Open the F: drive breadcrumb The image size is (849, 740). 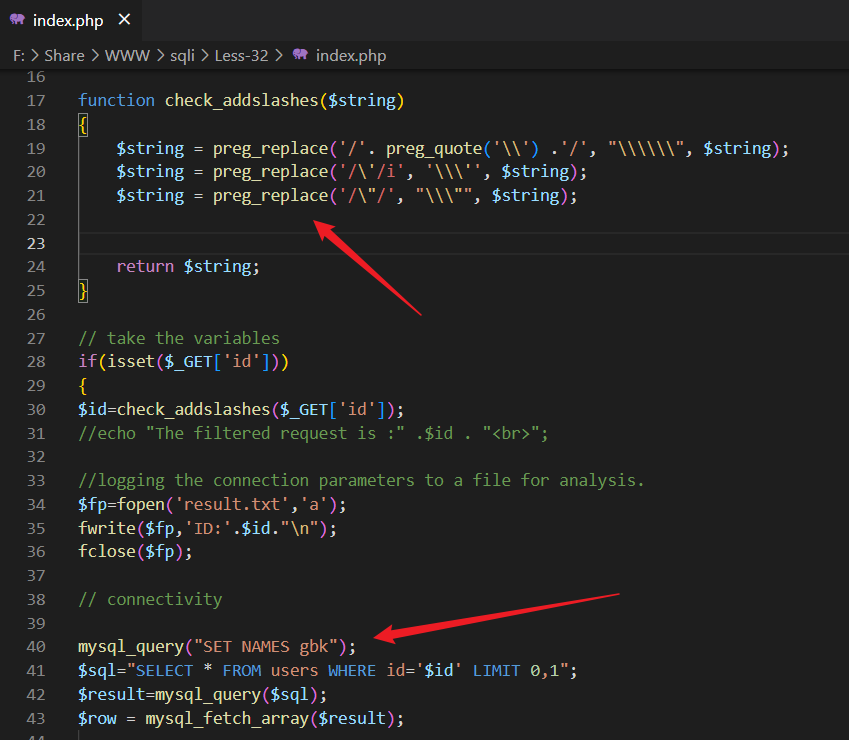[18, 55]
